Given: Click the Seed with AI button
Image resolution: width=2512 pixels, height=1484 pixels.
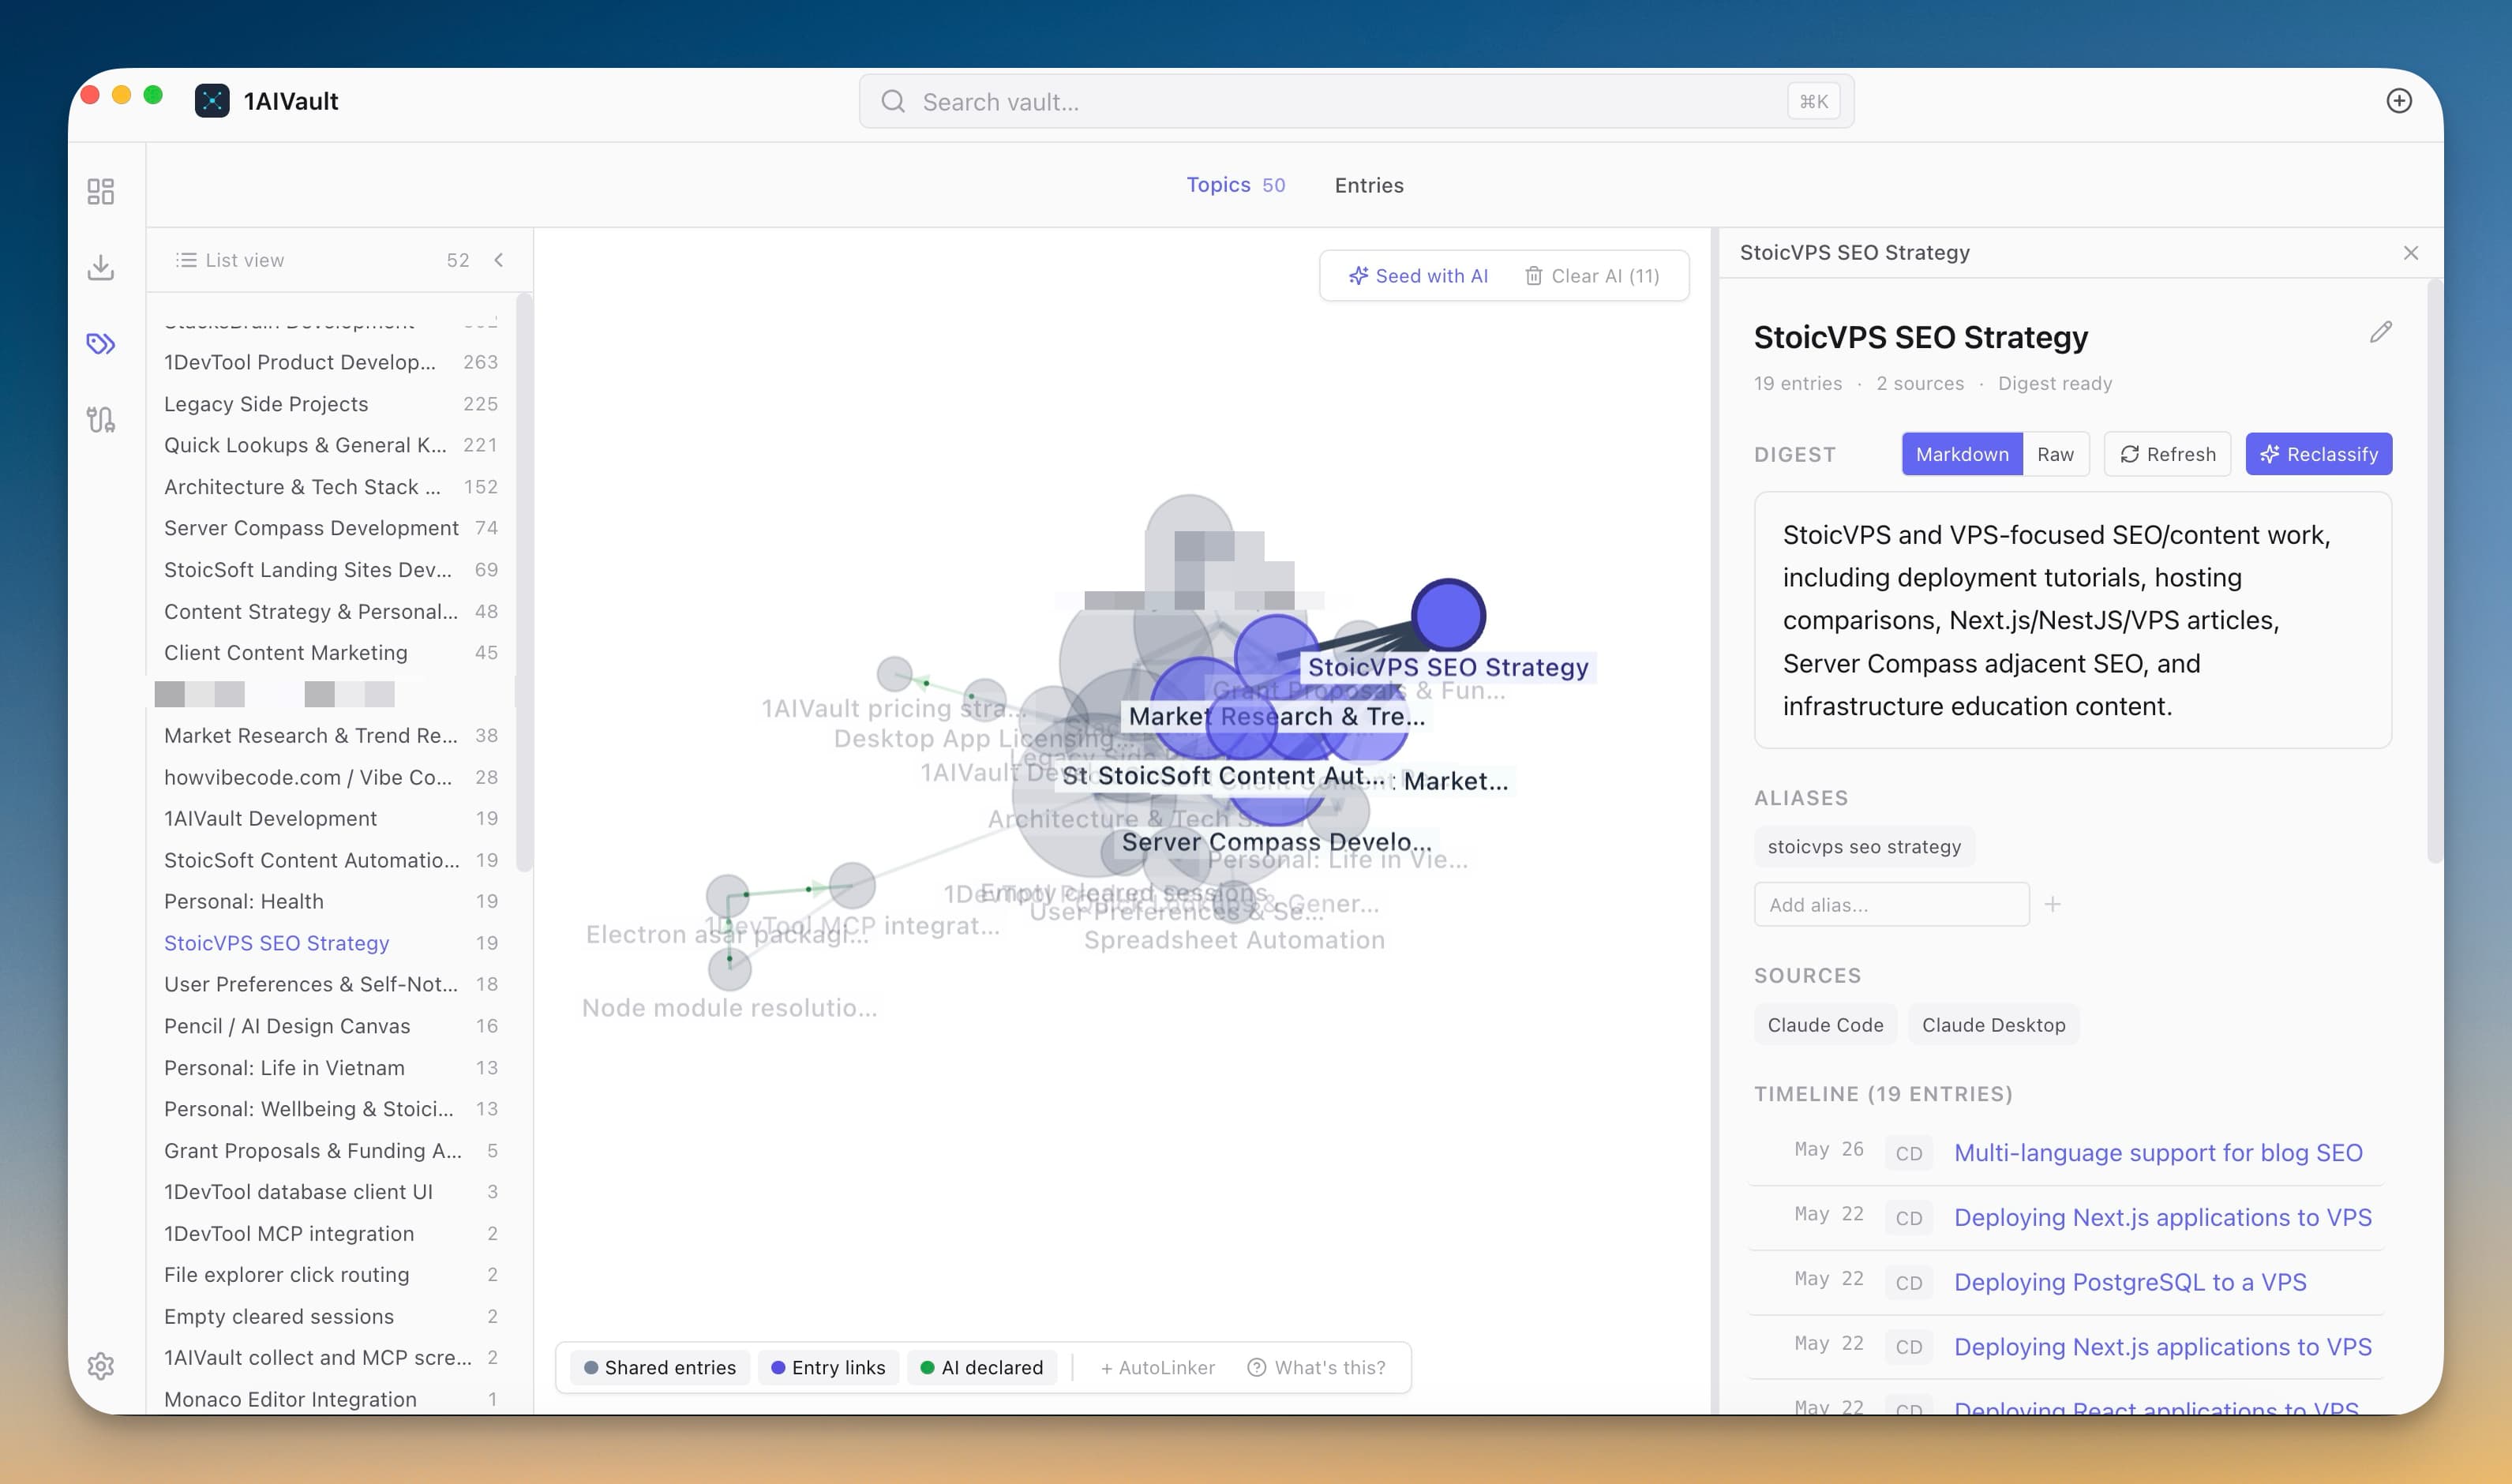Looking at the screenshot, I should coord(1418,276).
